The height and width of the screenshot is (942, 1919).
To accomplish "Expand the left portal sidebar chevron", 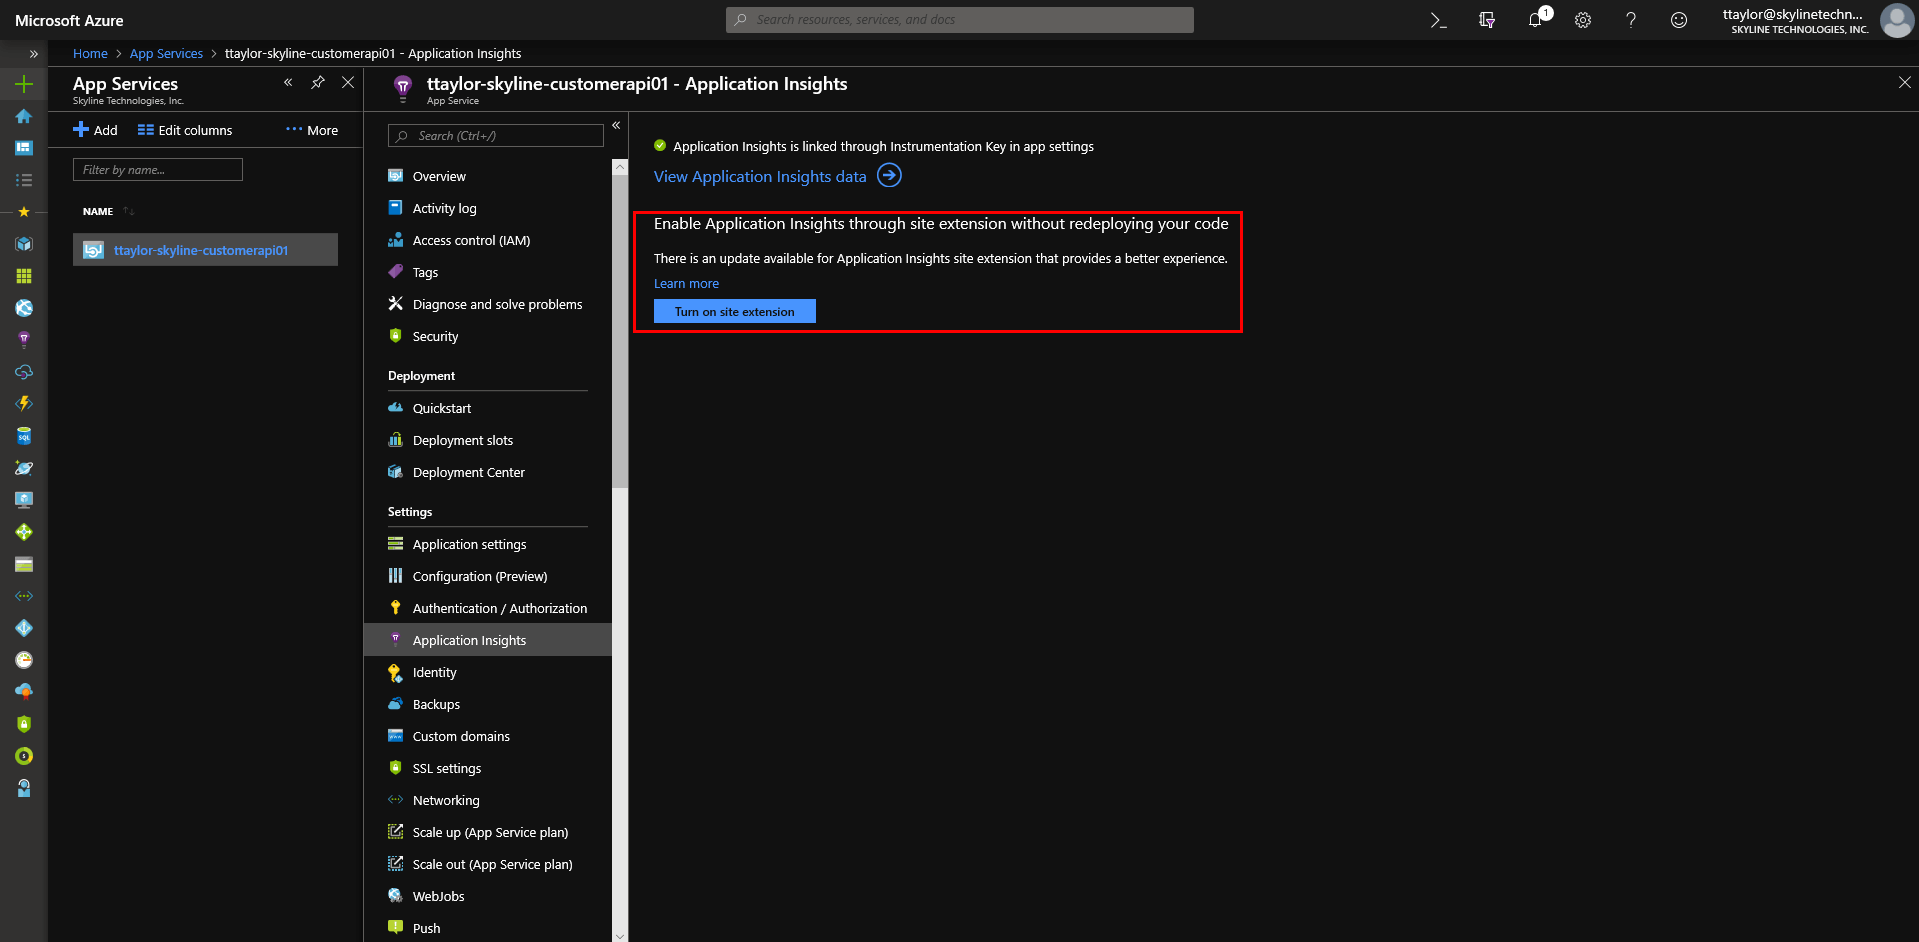I will pyautogui.click(x=33, y=54).
